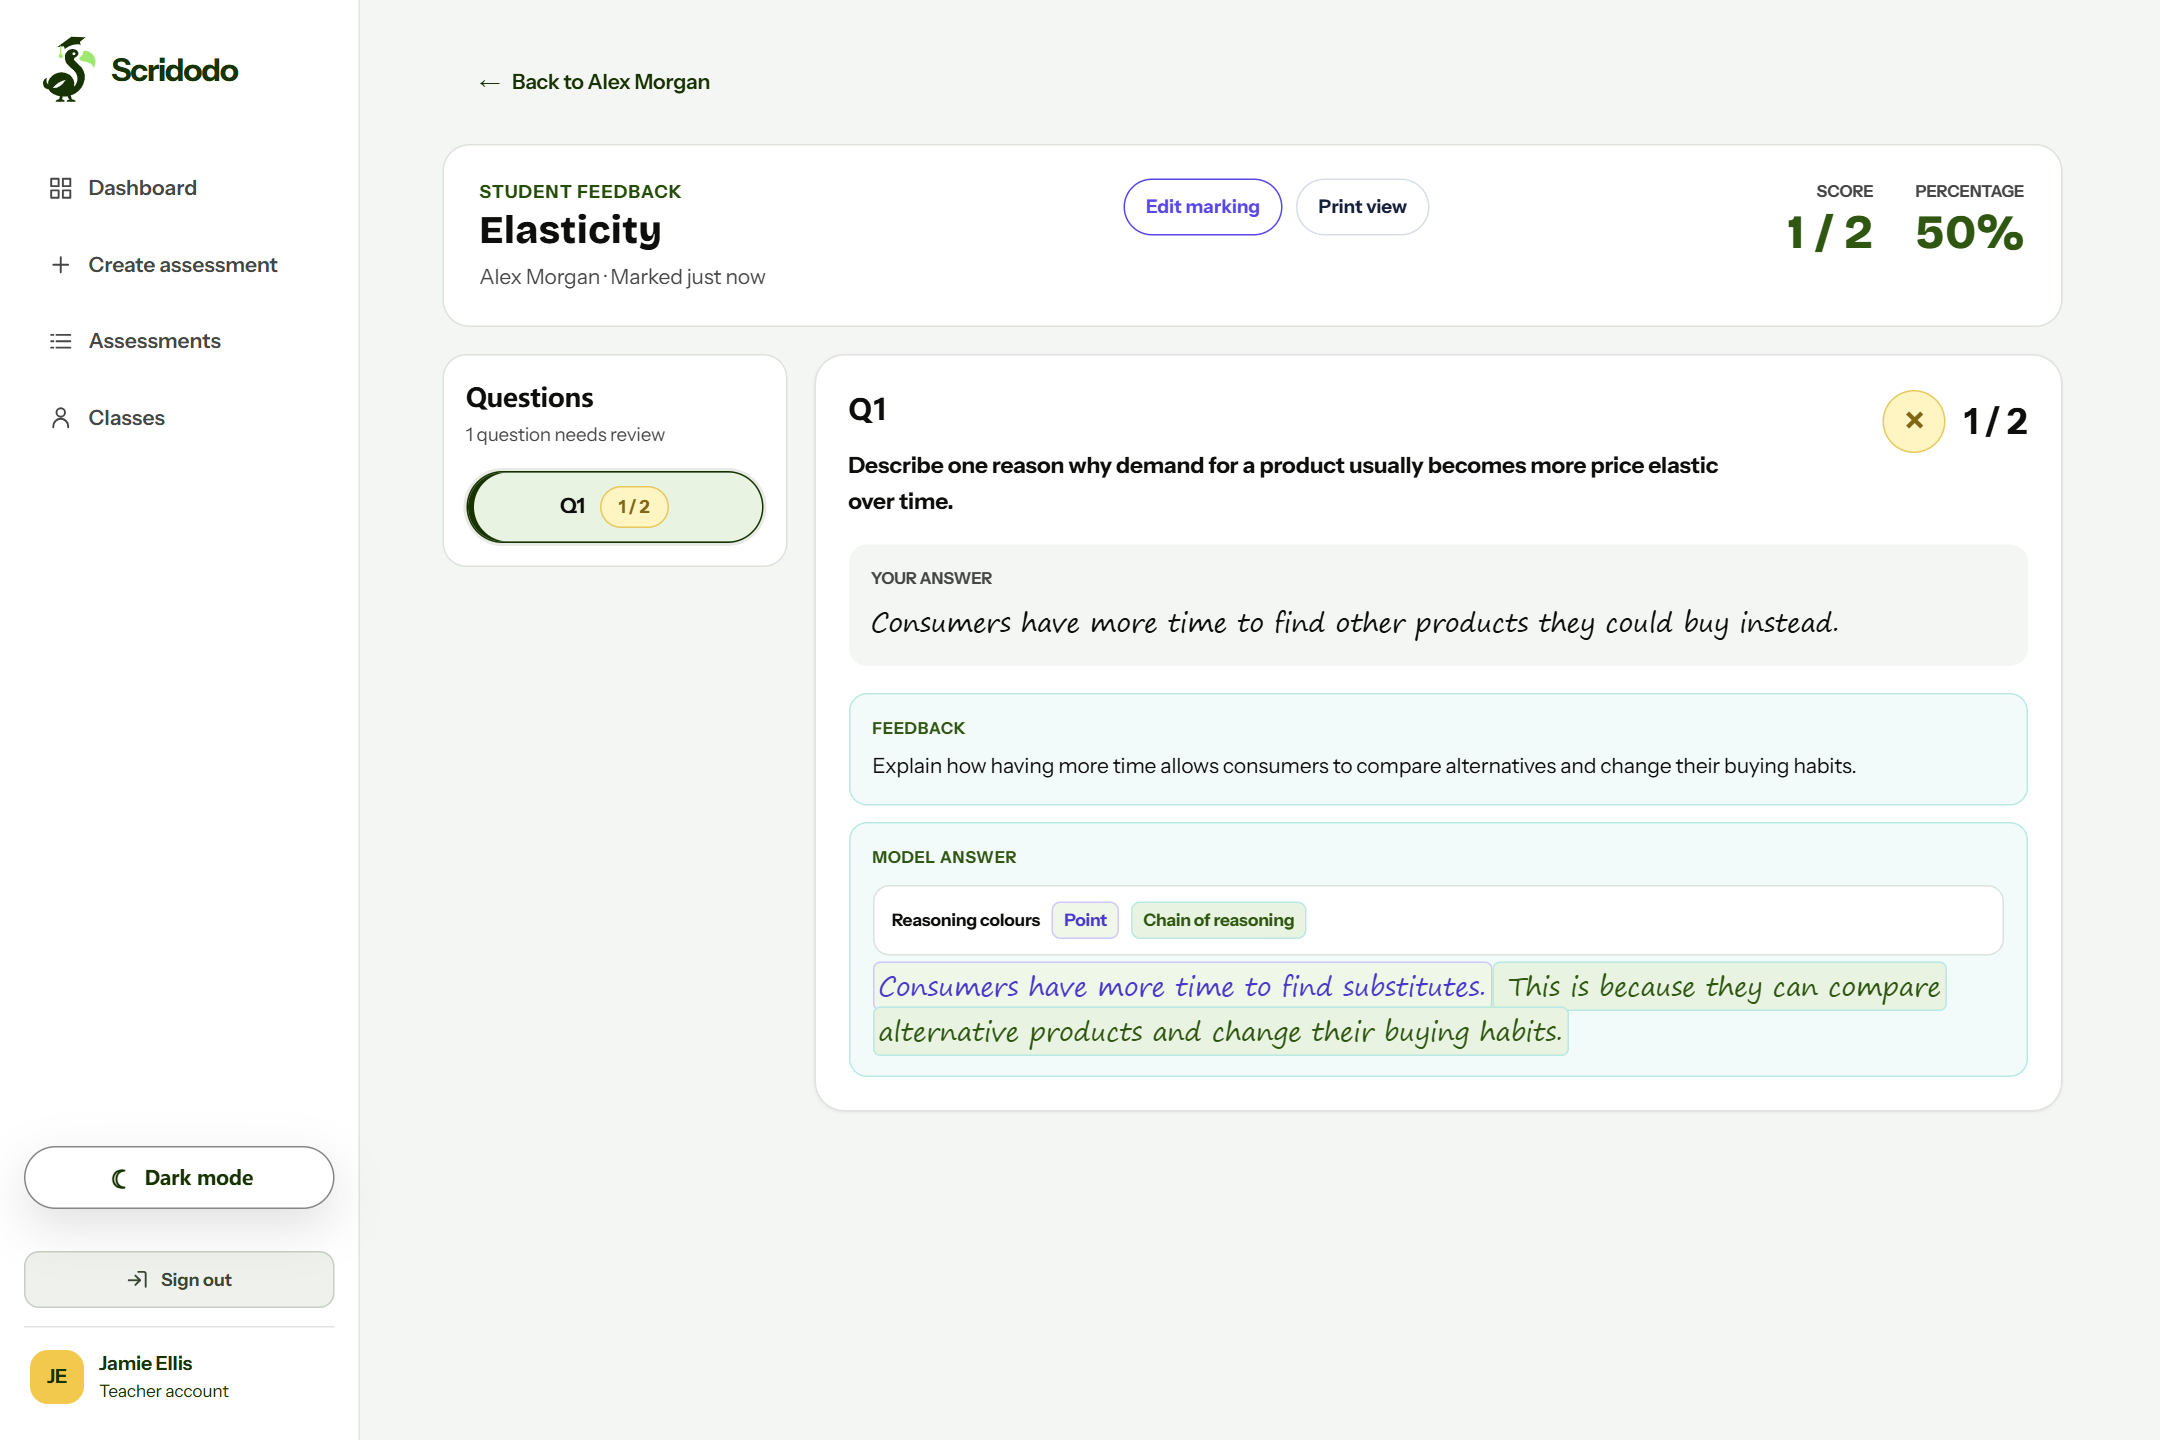Click the Dashboard grid icon
Image resolution: width=2160 pixels, height=1440 pixels.
tap(61, 188)
